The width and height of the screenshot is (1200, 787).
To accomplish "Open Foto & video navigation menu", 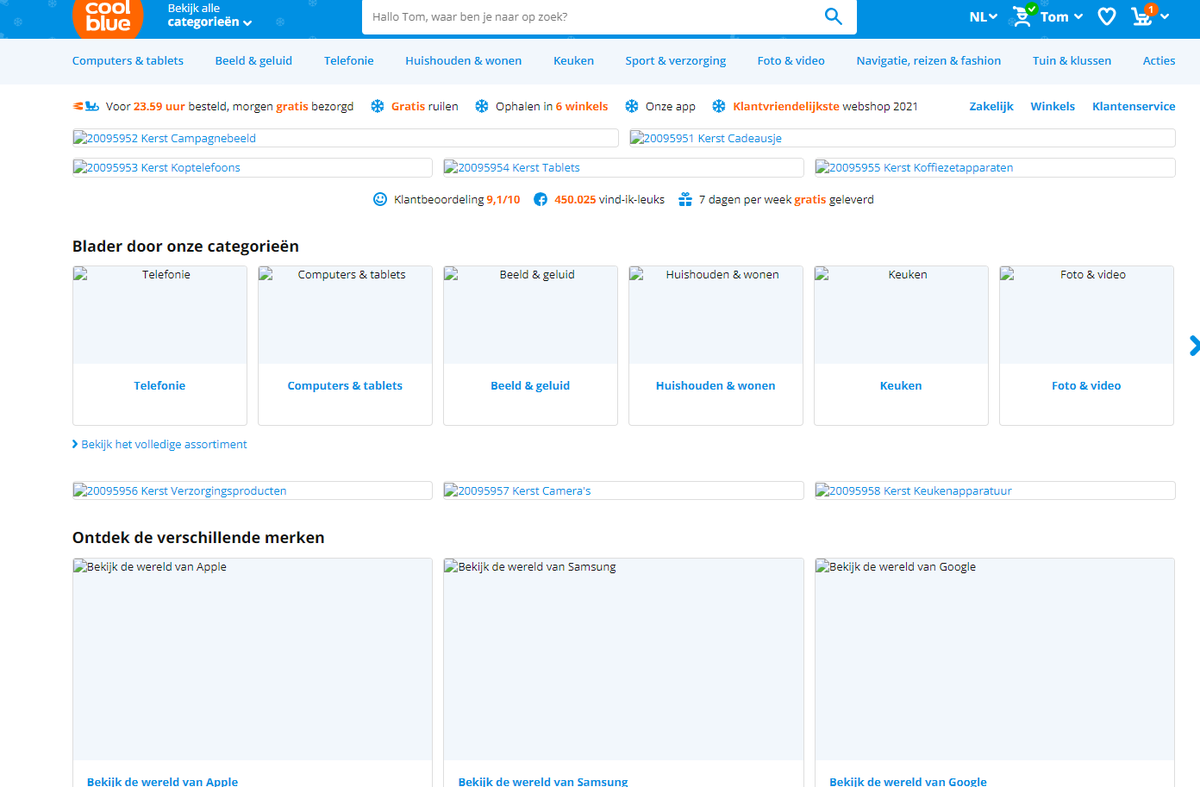I will point(791,61).
